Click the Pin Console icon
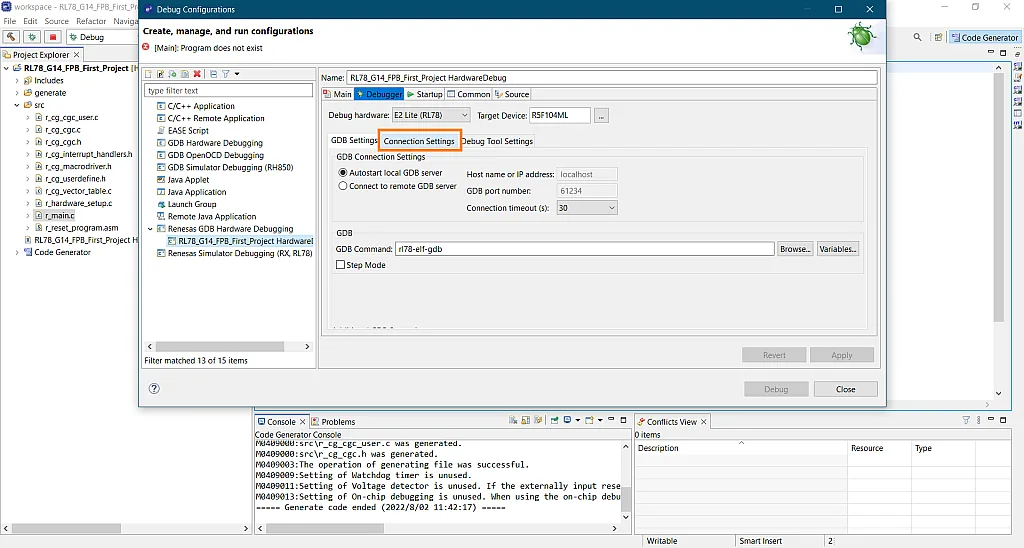The height and width of the screenshot is (548, 1024). pos(554,421)
